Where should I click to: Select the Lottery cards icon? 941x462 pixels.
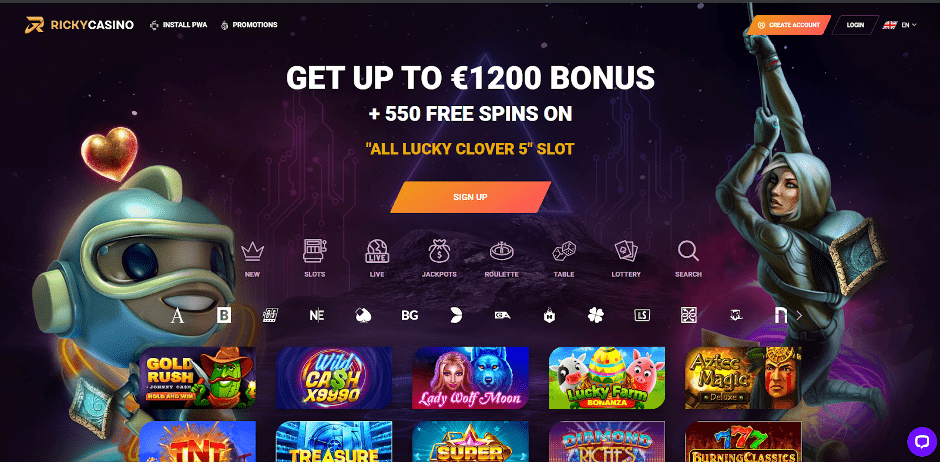click(626, 251)
